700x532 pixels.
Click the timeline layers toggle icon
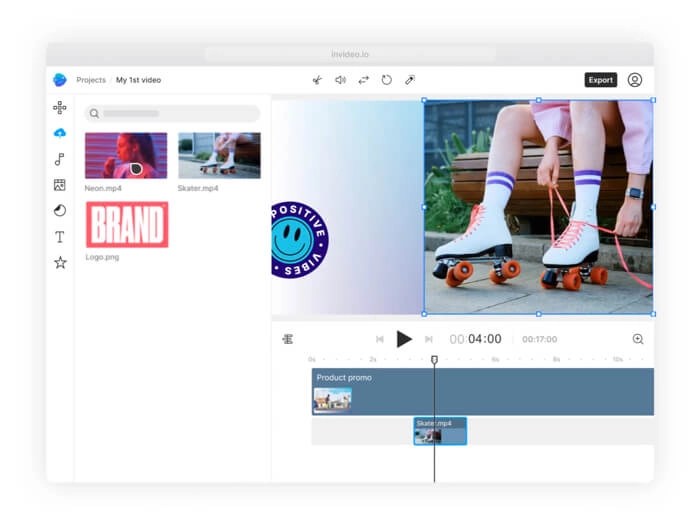coord(288,339)
